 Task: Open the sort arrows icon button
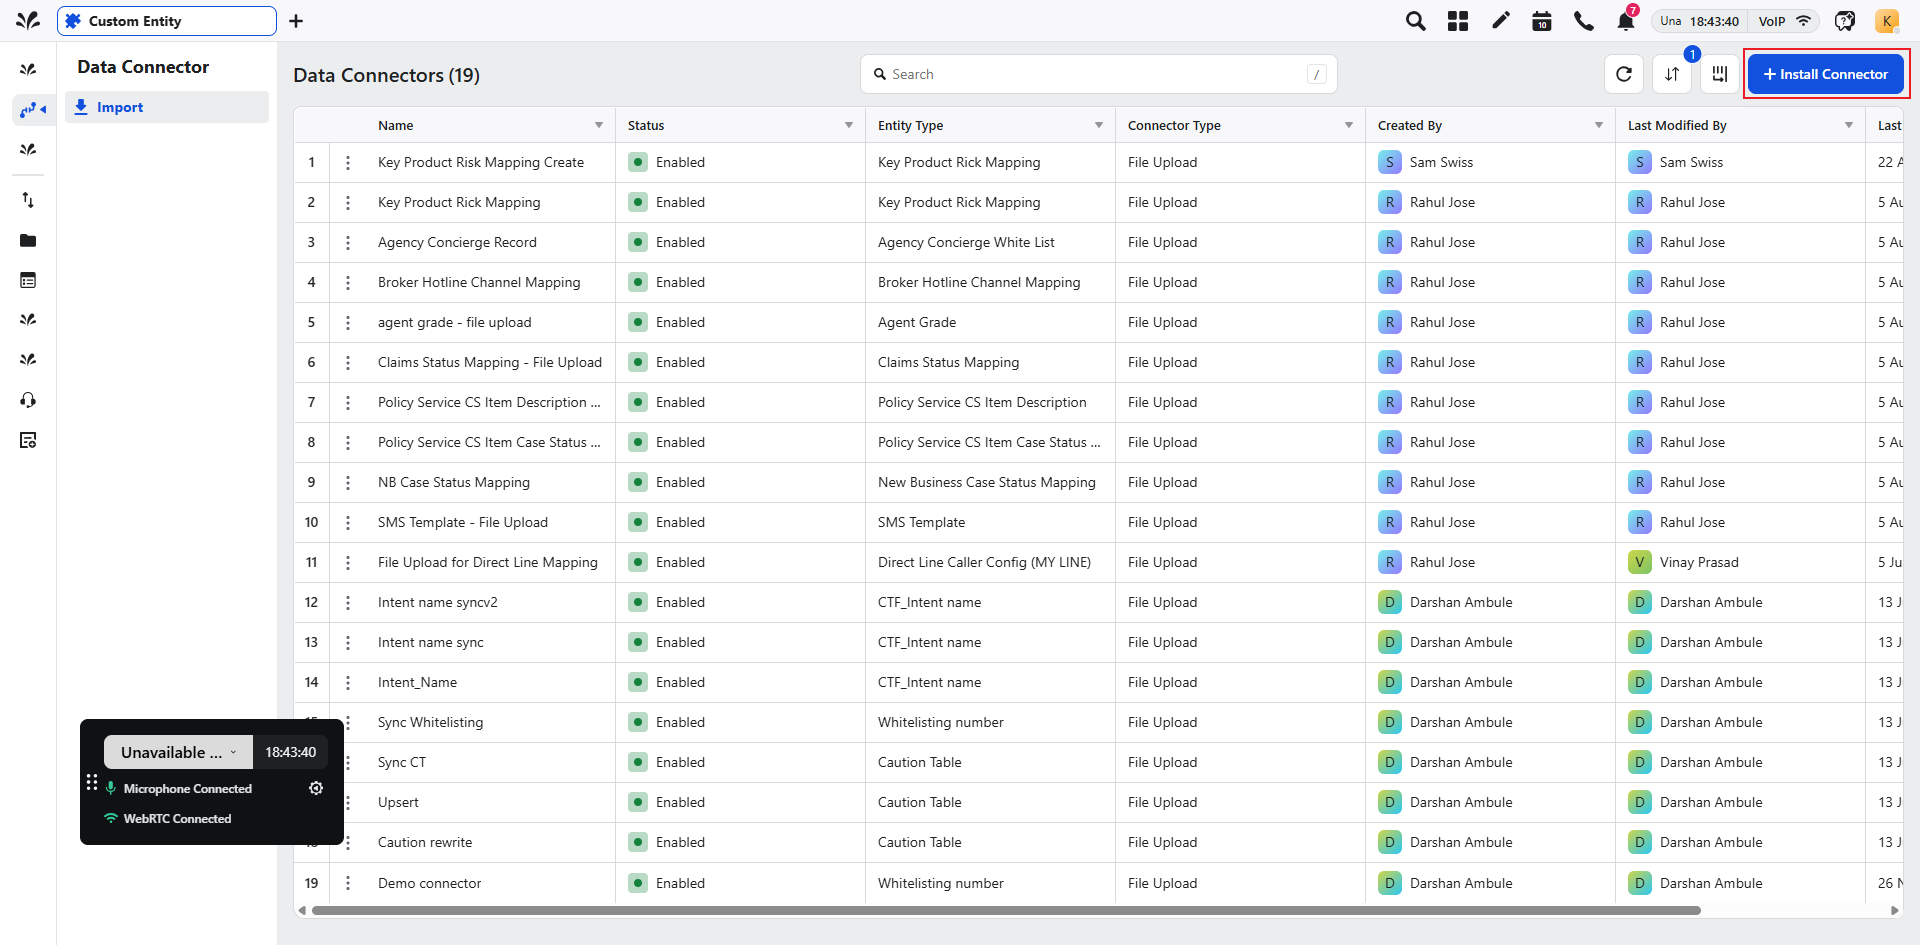1672,74
